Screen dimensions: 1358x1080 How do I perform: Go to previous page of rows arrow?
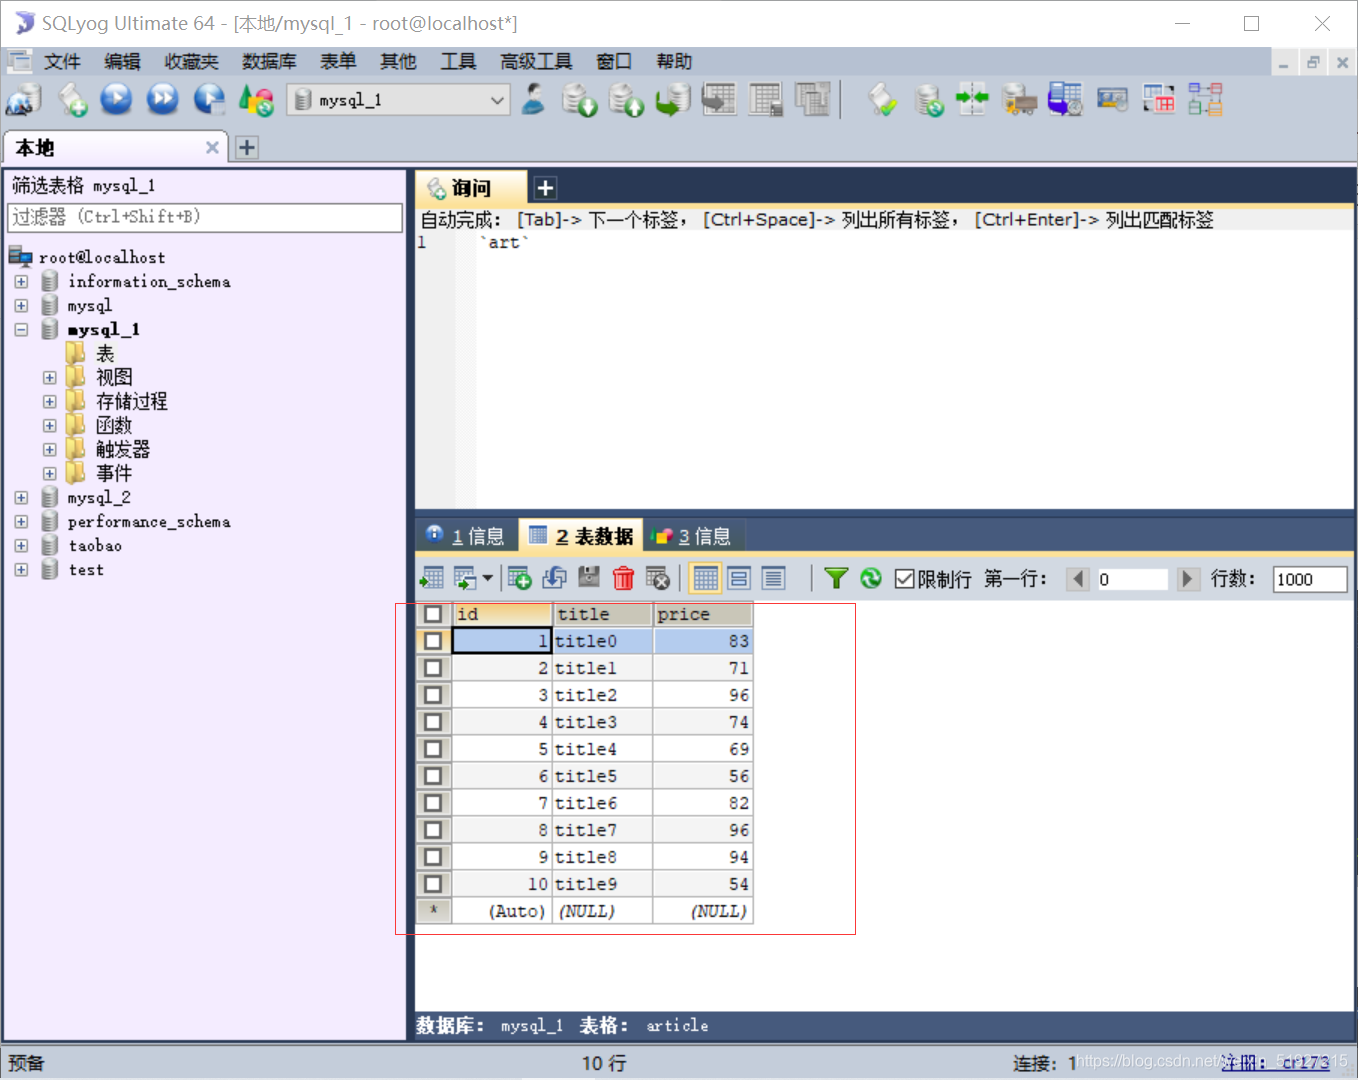[x=1078, y=579]
